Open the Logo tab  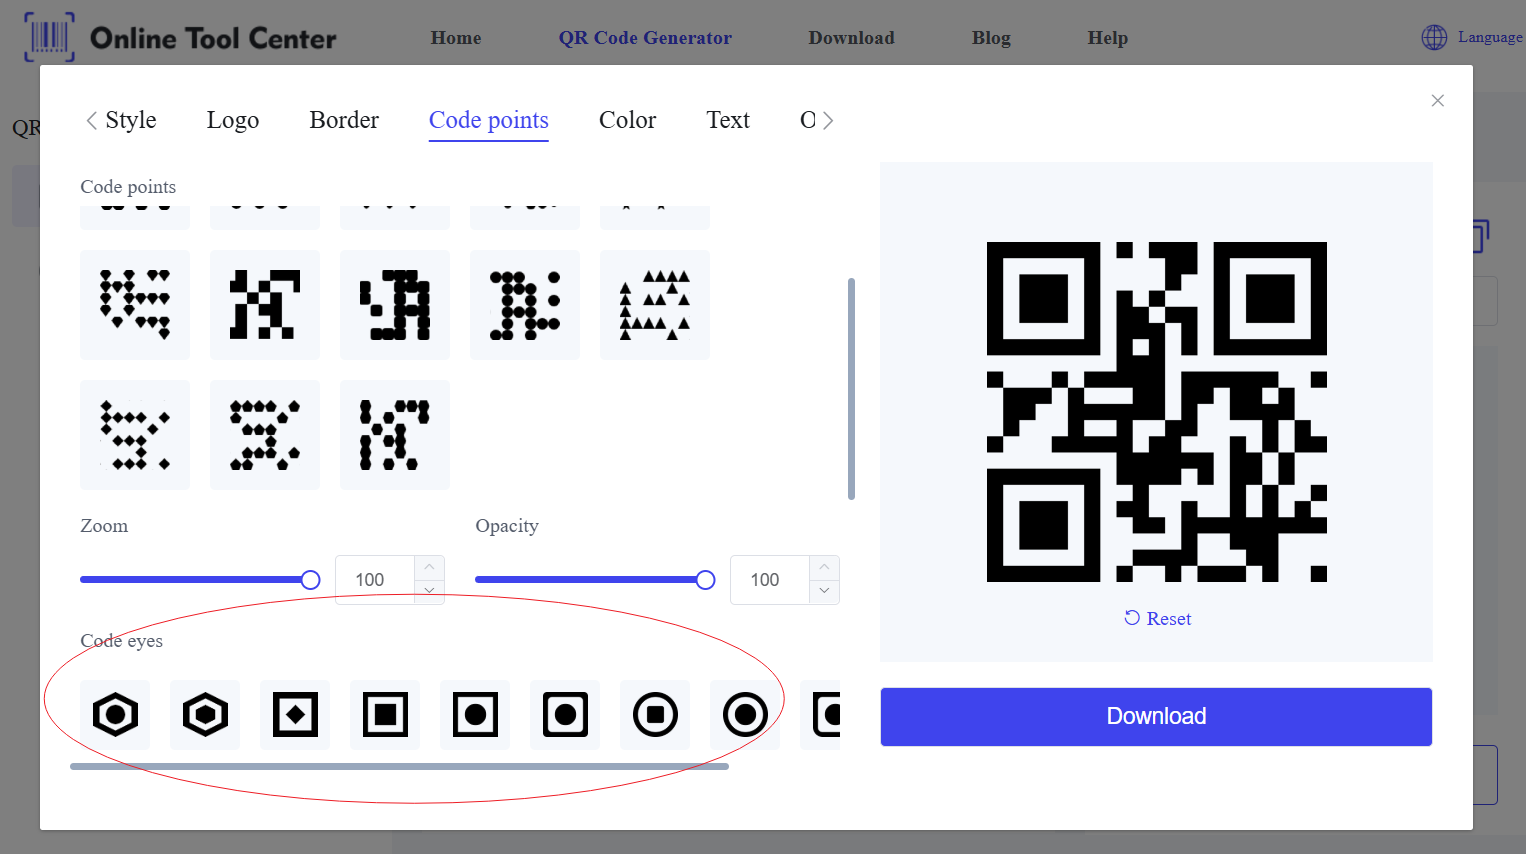click(x=233, y=120)
